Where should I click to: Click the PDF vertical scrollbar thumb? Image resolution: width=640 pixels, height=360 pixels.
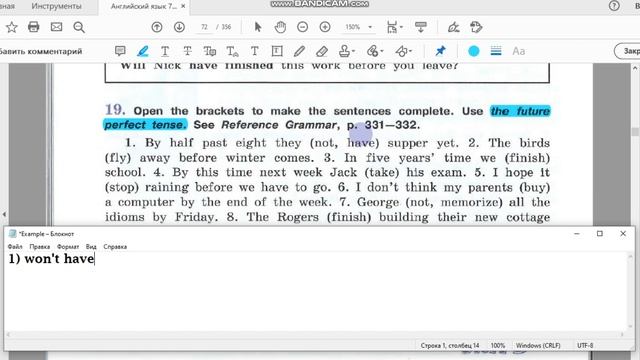(x=635, y=132)
